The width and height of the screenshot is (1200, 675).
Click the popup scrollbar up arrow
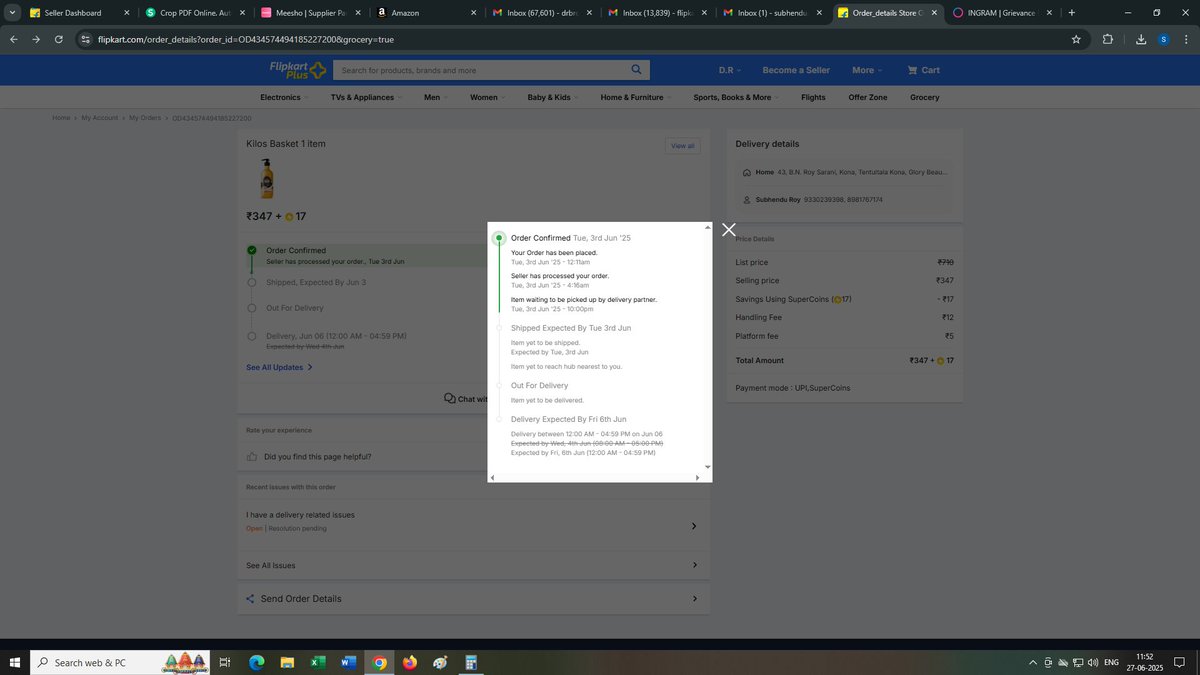tap(708, 227)
